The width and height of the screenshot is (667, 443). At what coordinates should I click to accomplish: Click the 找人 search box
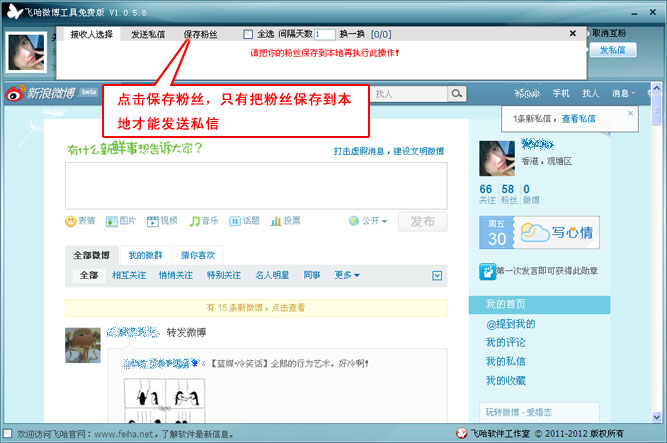[409, 94]
